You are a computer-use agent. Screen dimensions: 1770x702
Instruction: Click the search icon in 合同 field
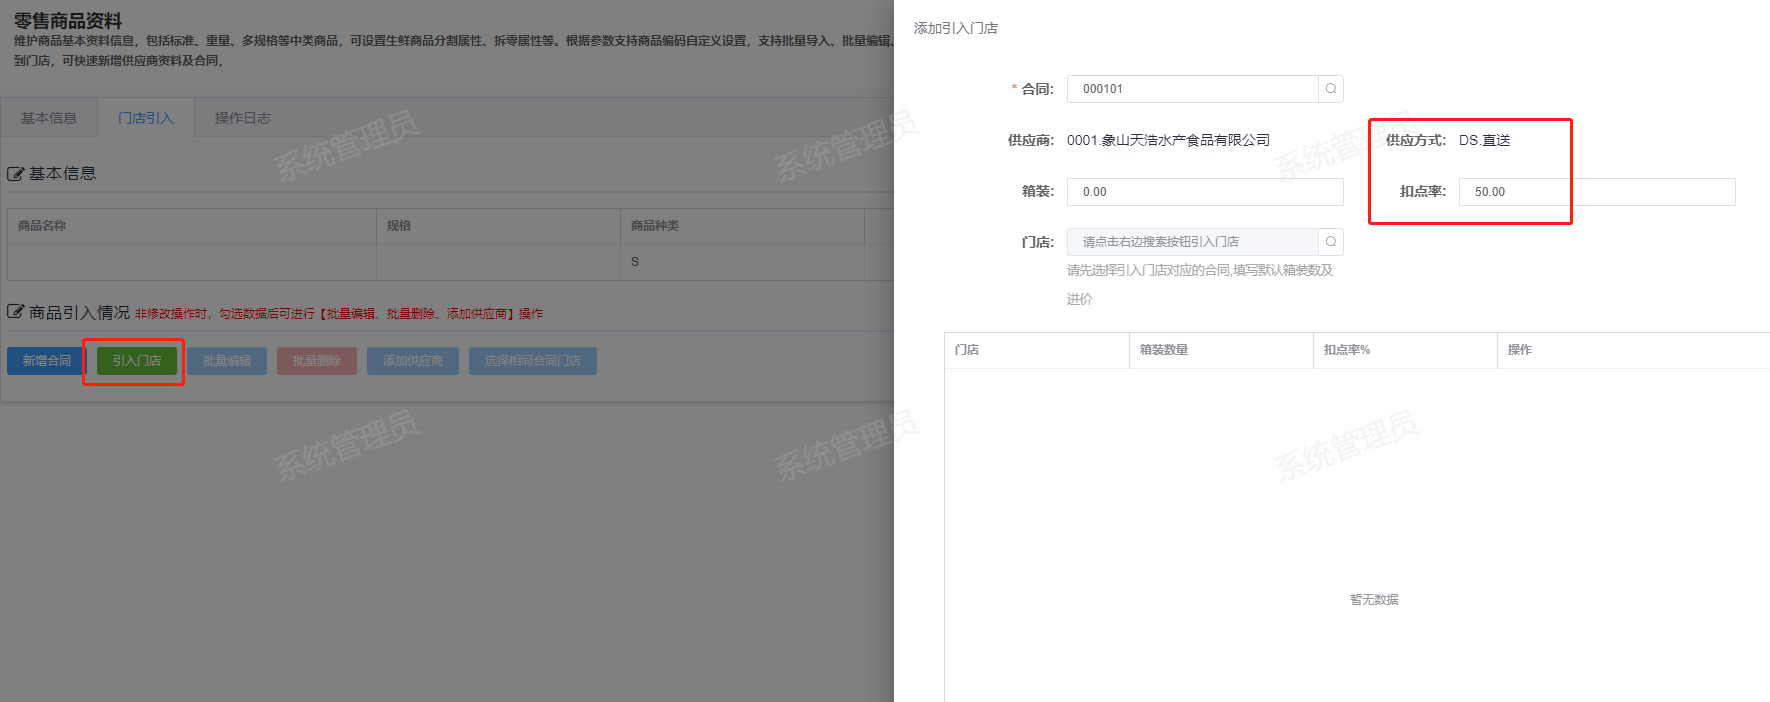point(1331,89)
